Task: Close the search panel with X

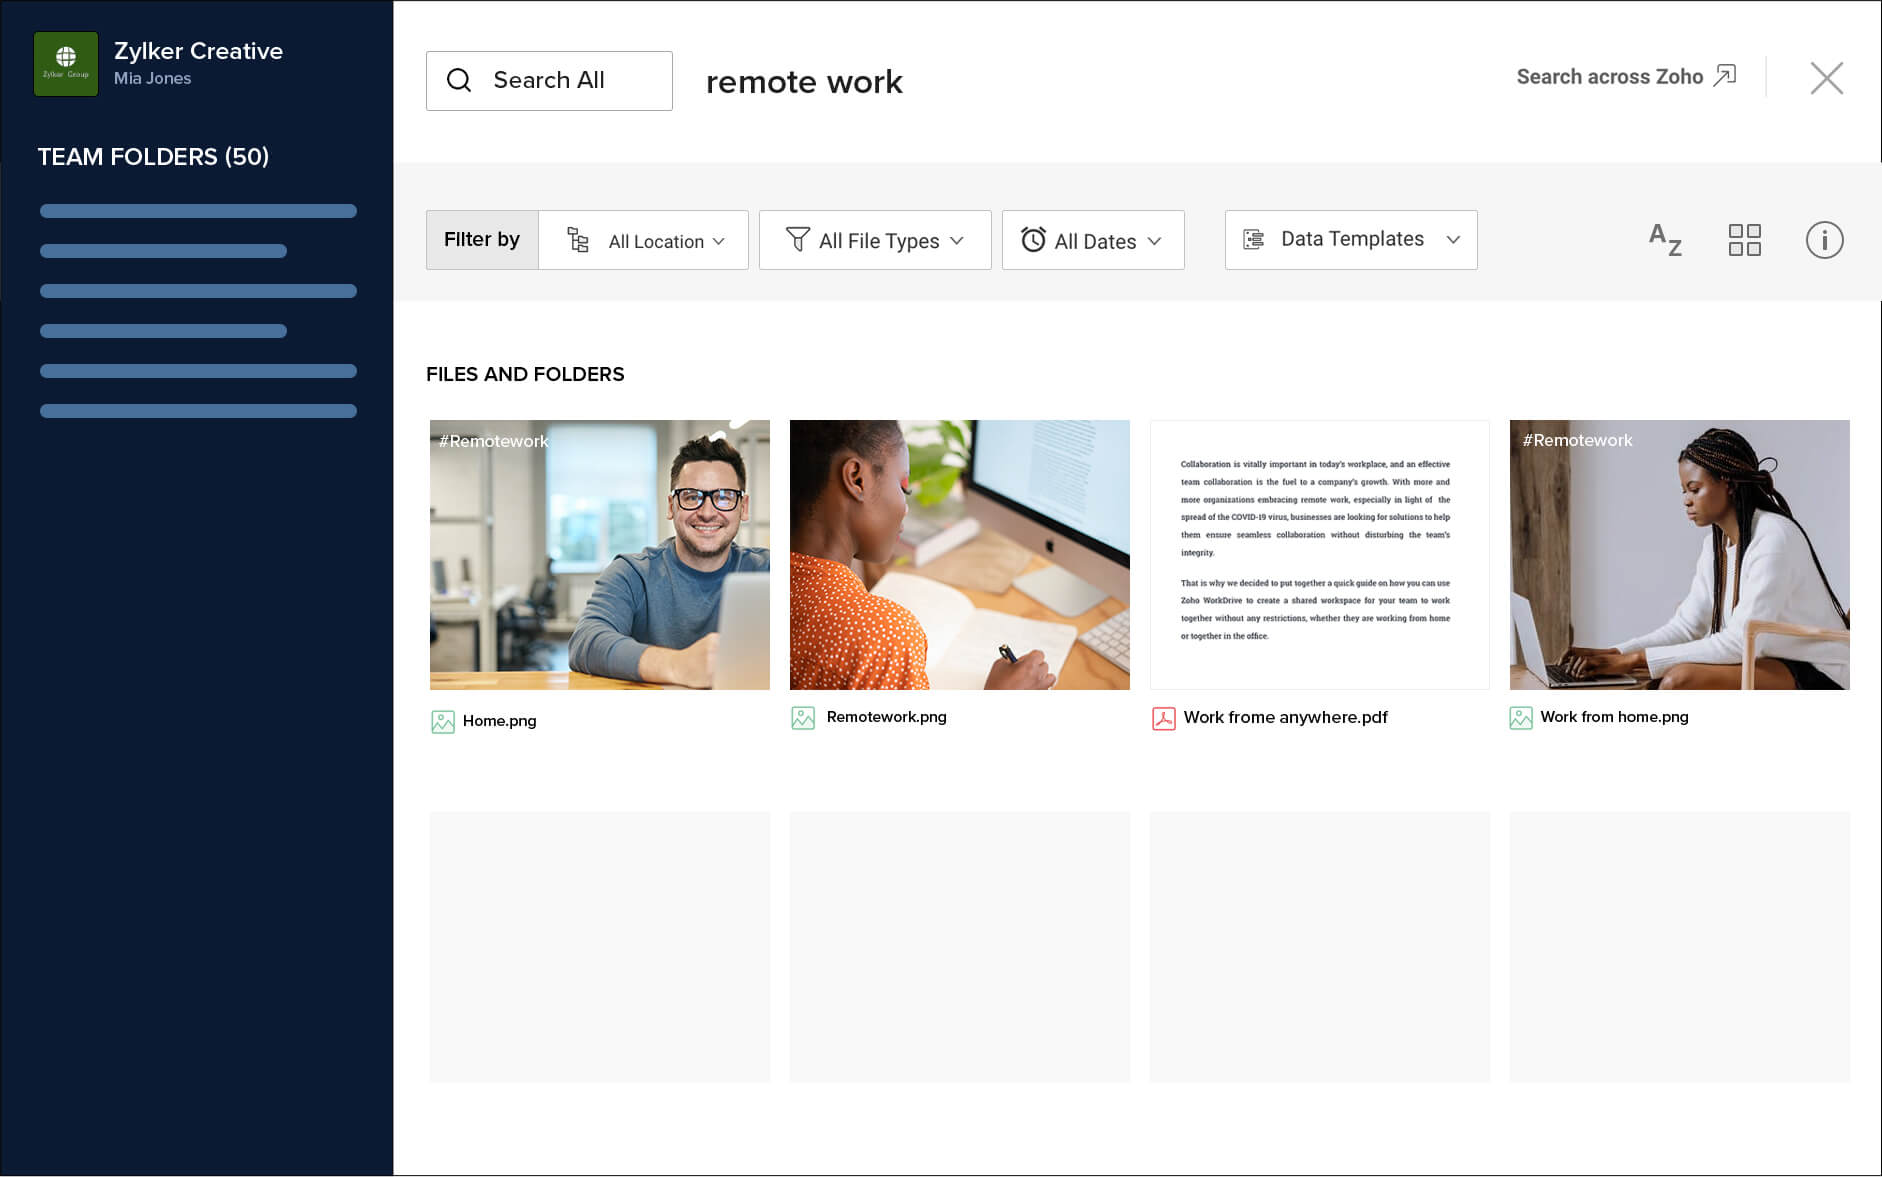Action: coord(1826,78)
